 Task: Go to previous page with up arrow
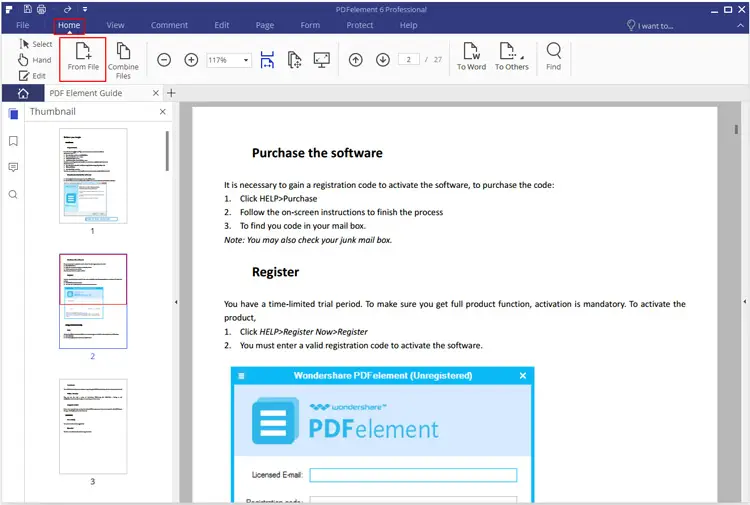355,60
